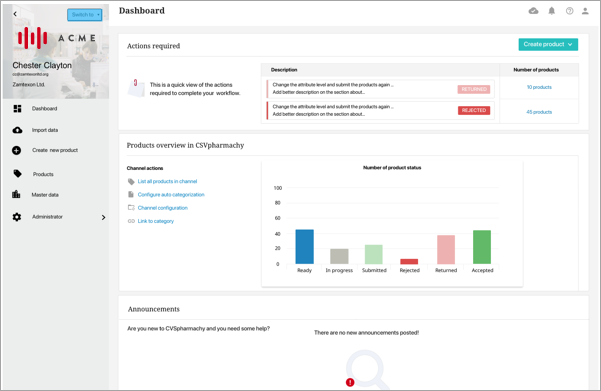Click the rejected action description row
Viewport: 601px width, 391px height.
pos(380,111)
